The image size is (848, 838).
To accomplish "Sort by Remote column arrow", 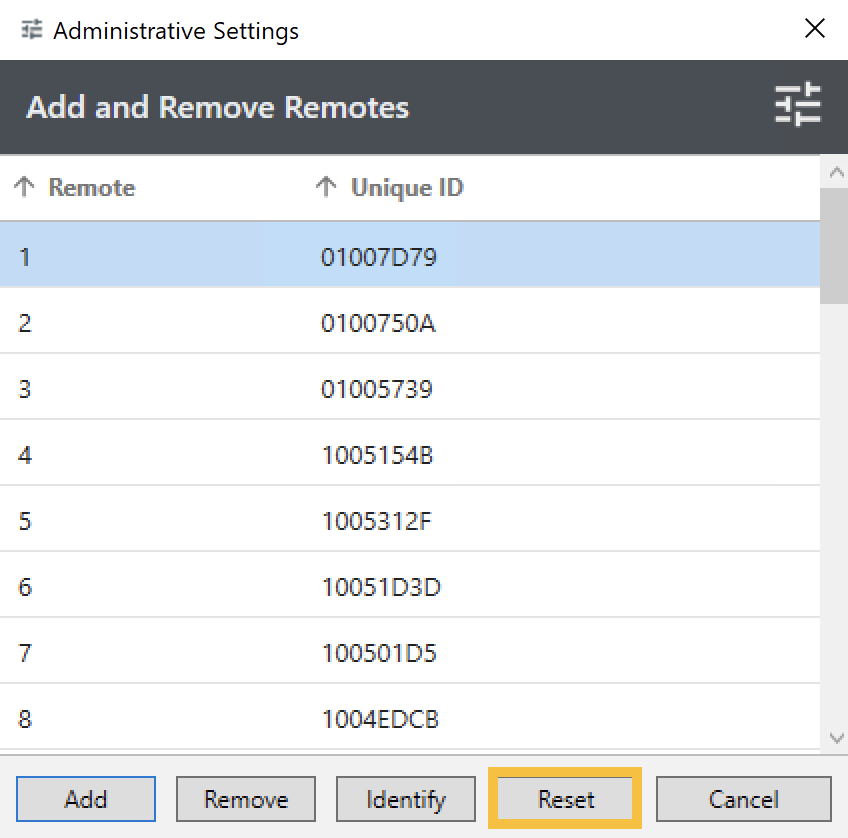I will coord(25,187).
